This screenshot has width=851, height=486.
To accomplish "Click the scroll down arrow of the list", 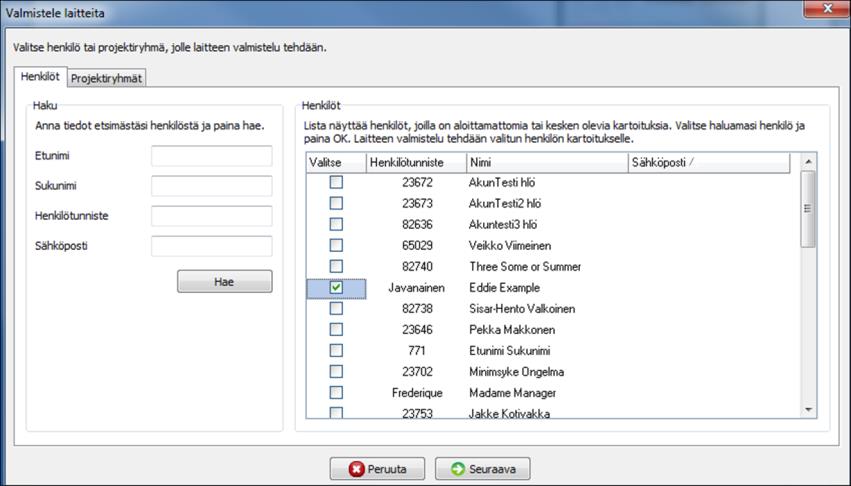I will point(808,410).
